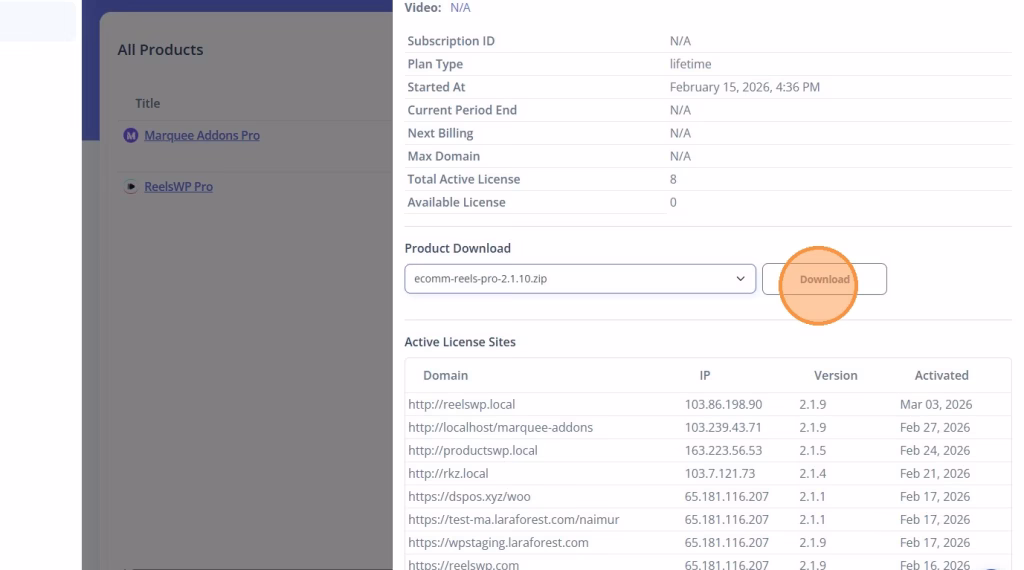The height and width of the screenshot is (570, 1024).
Task: Click the purple Marquee Addons Pro icon
Action: click(x=130, y=135)
